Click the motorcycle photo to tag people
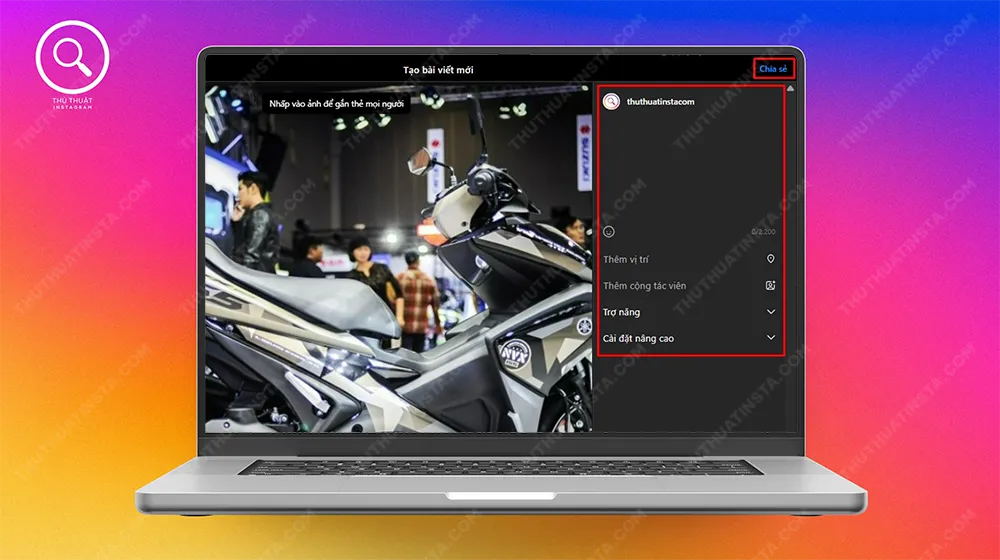 [x=399, y=258]
